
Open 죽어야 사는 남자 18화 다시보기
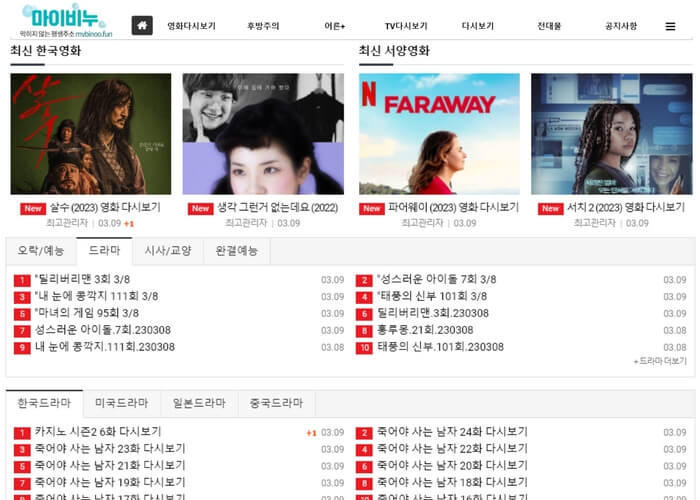pyautogui.click(x=452, y=483)
